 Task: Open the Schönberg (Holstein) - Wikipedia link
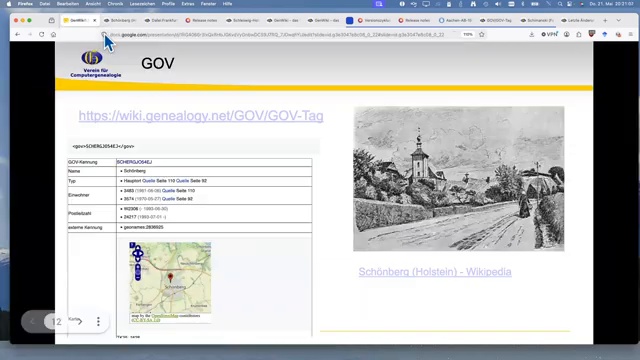tap(435, 272)
